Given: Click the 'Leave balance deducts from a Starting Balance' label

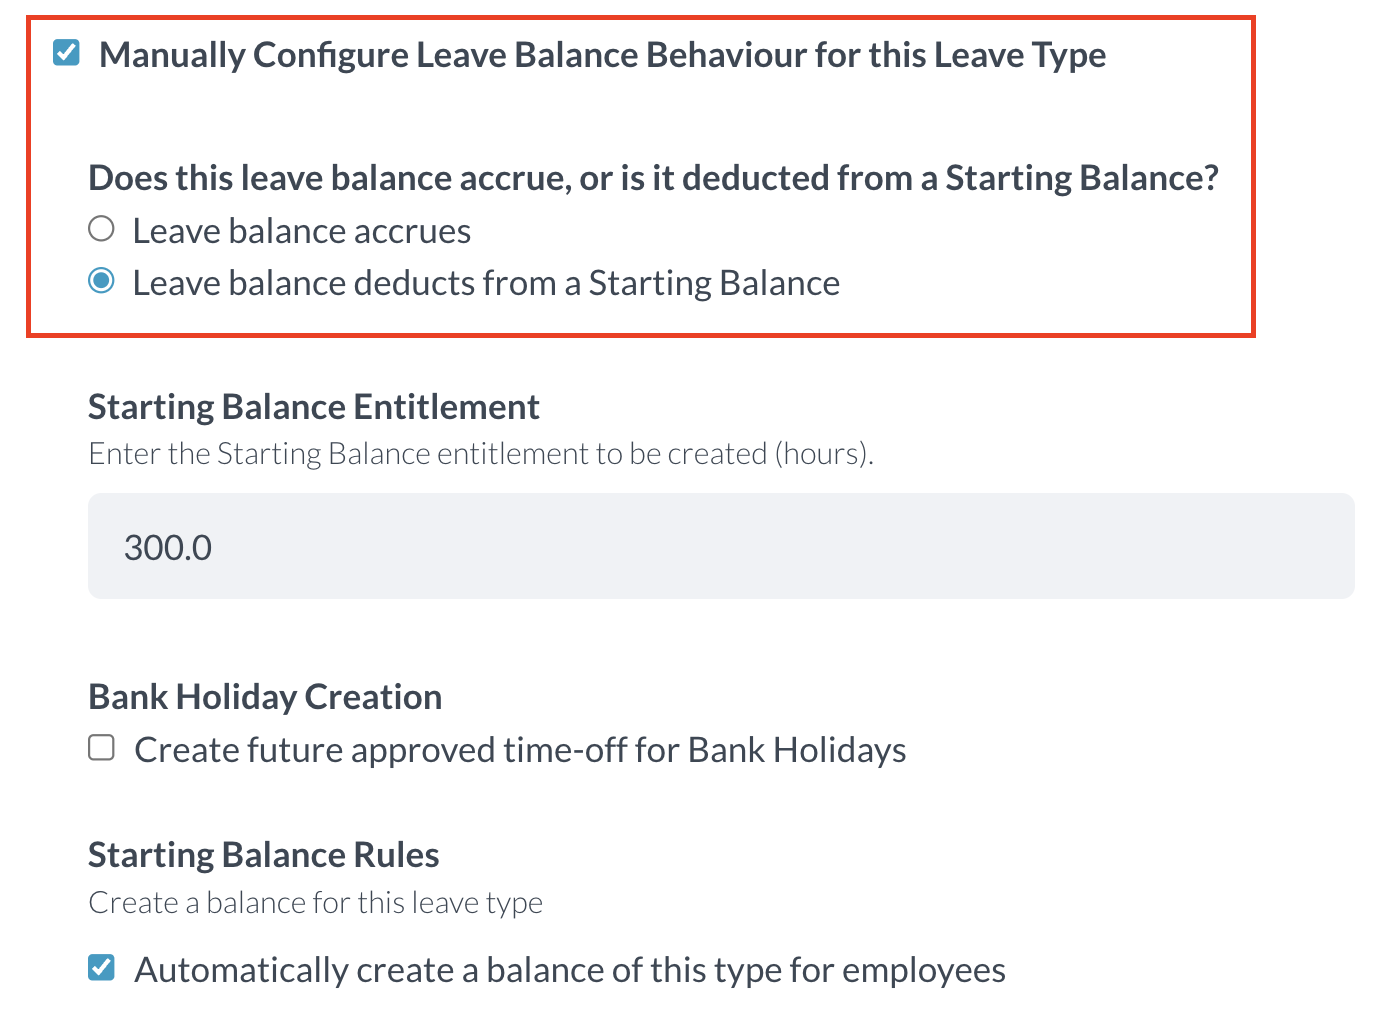Looking at the screenshot, I should click(486, 283).
